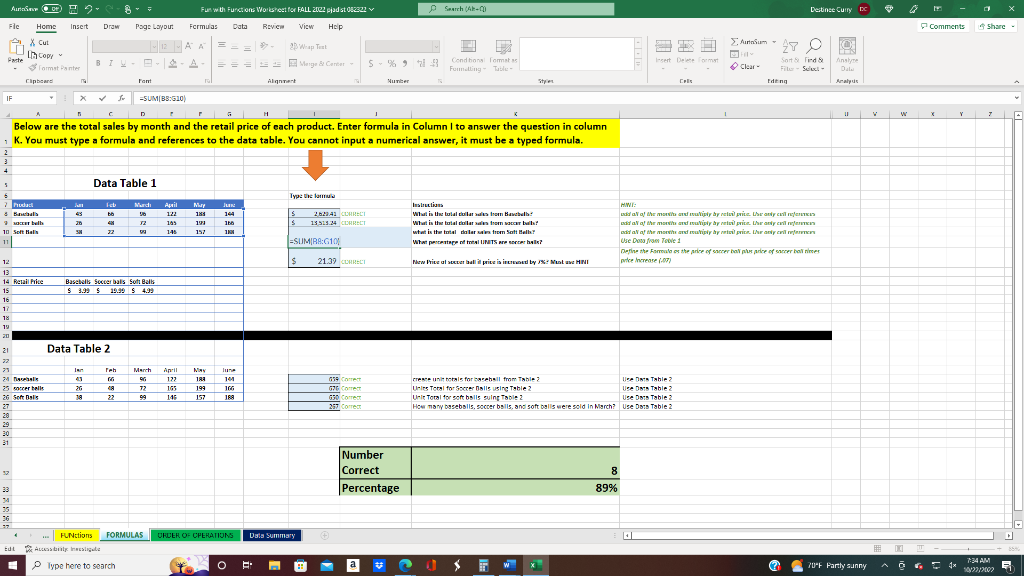Click the Share button

click(x=995, y=26)
